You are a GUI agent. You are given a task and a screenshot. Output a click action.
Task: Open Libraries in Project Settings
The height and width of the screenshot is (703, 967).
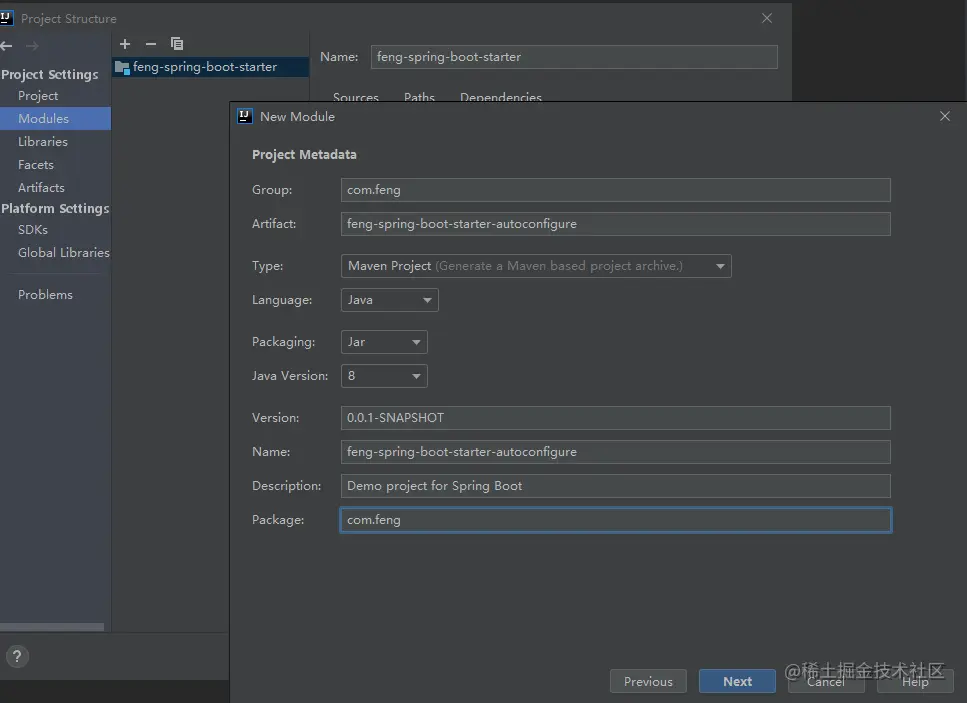click(43, 141)
